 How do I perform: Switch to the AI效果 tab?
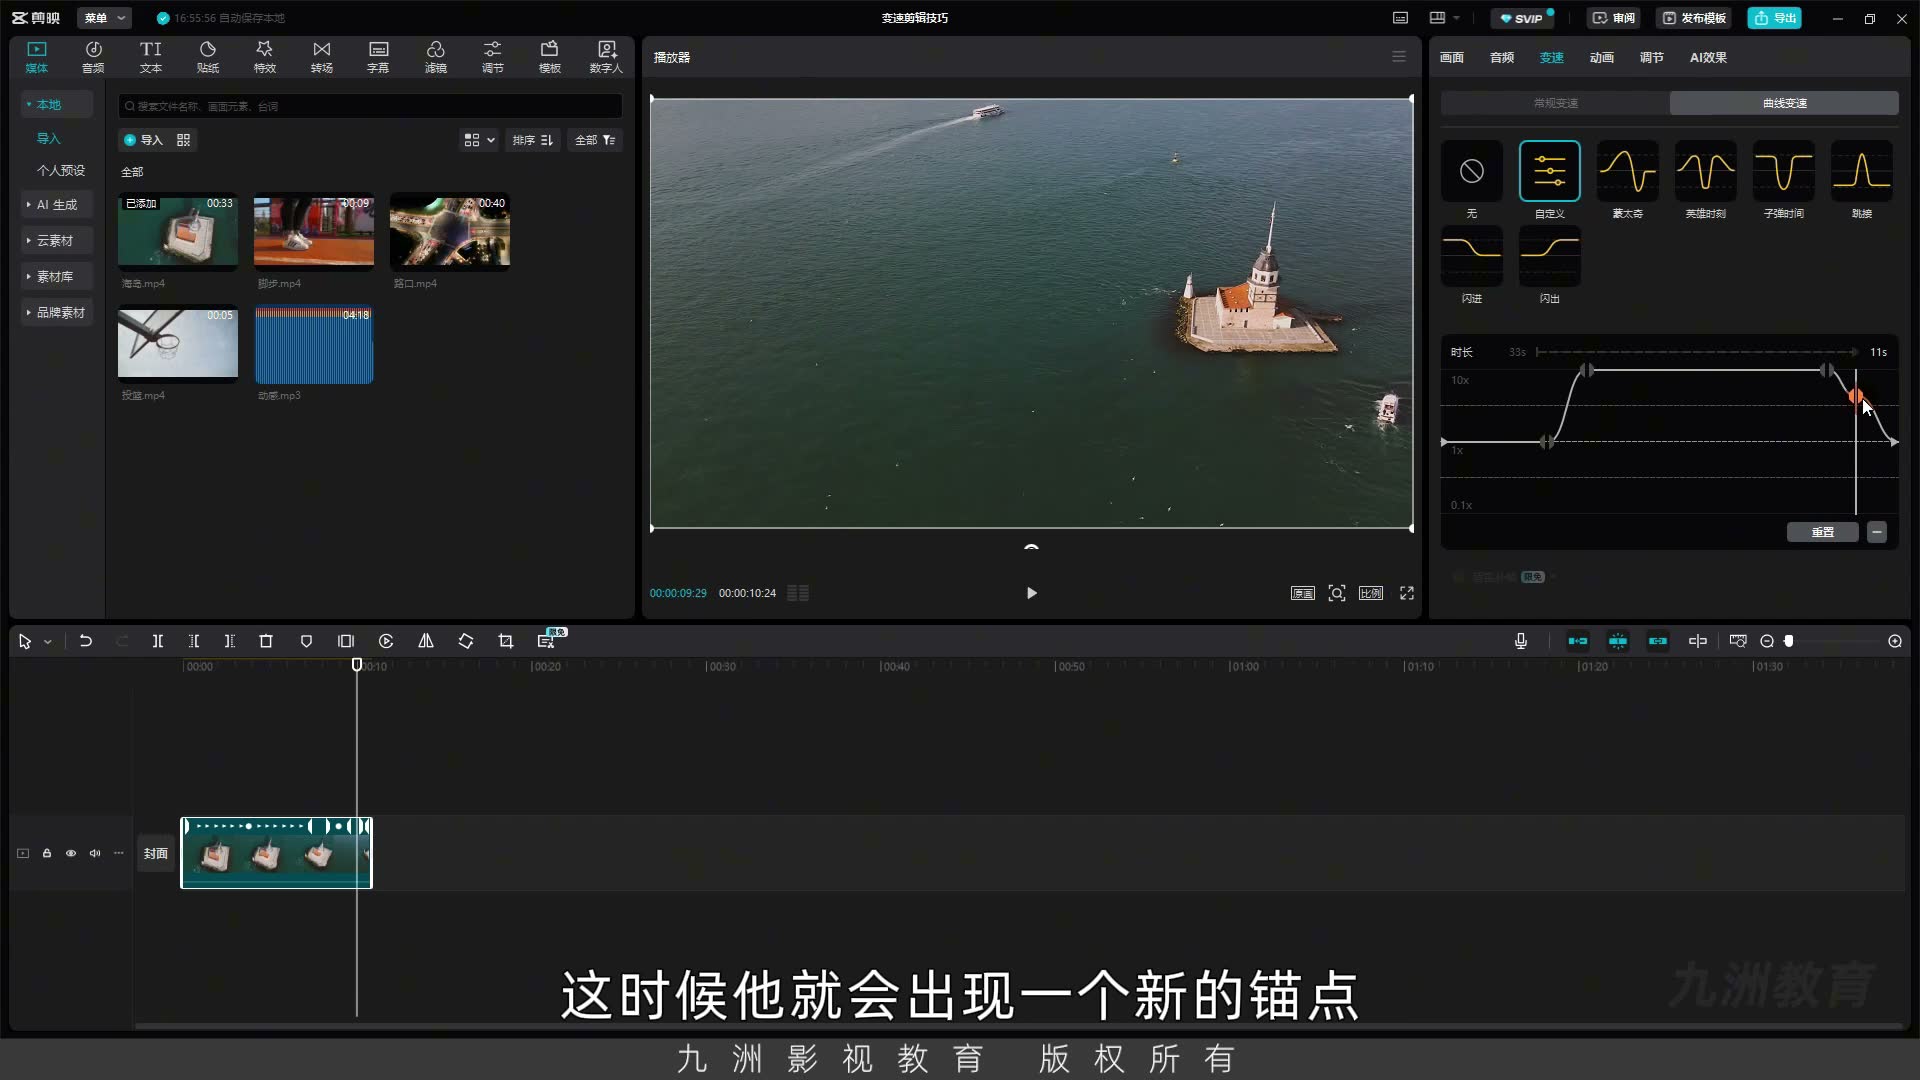click(1708, 57)
